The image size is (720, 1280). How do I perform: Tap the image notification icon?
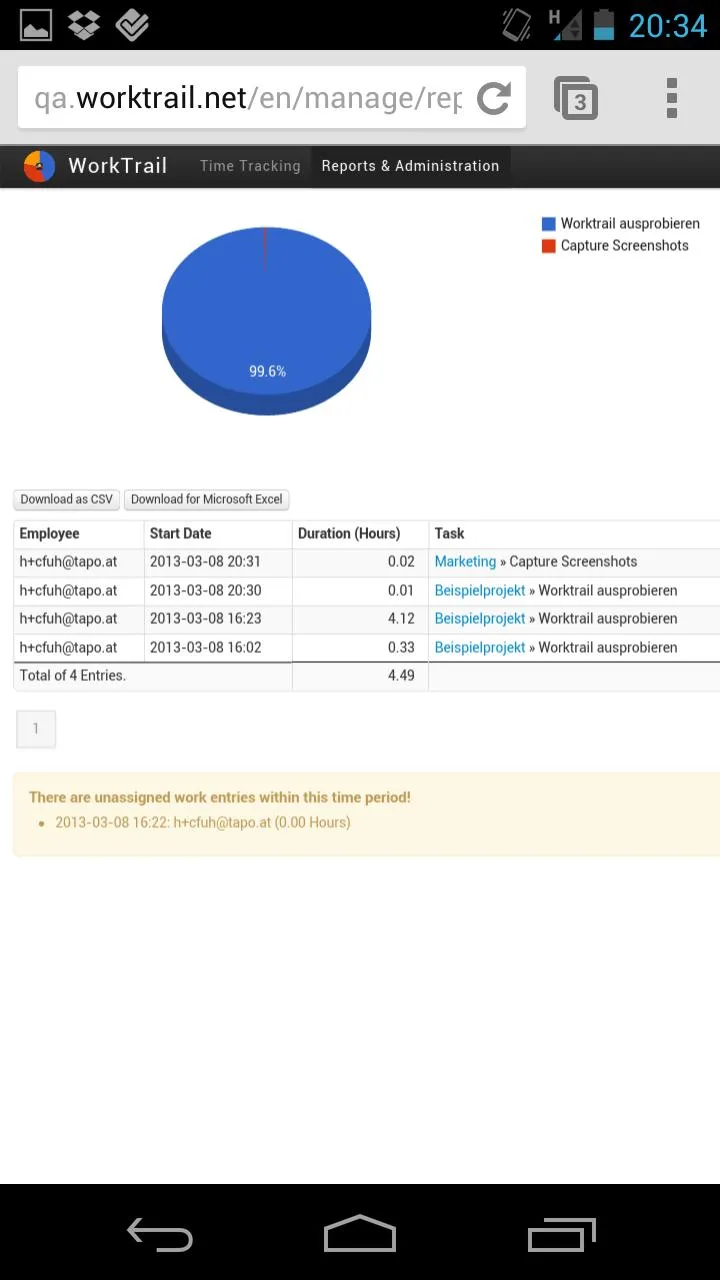(36, 25)
